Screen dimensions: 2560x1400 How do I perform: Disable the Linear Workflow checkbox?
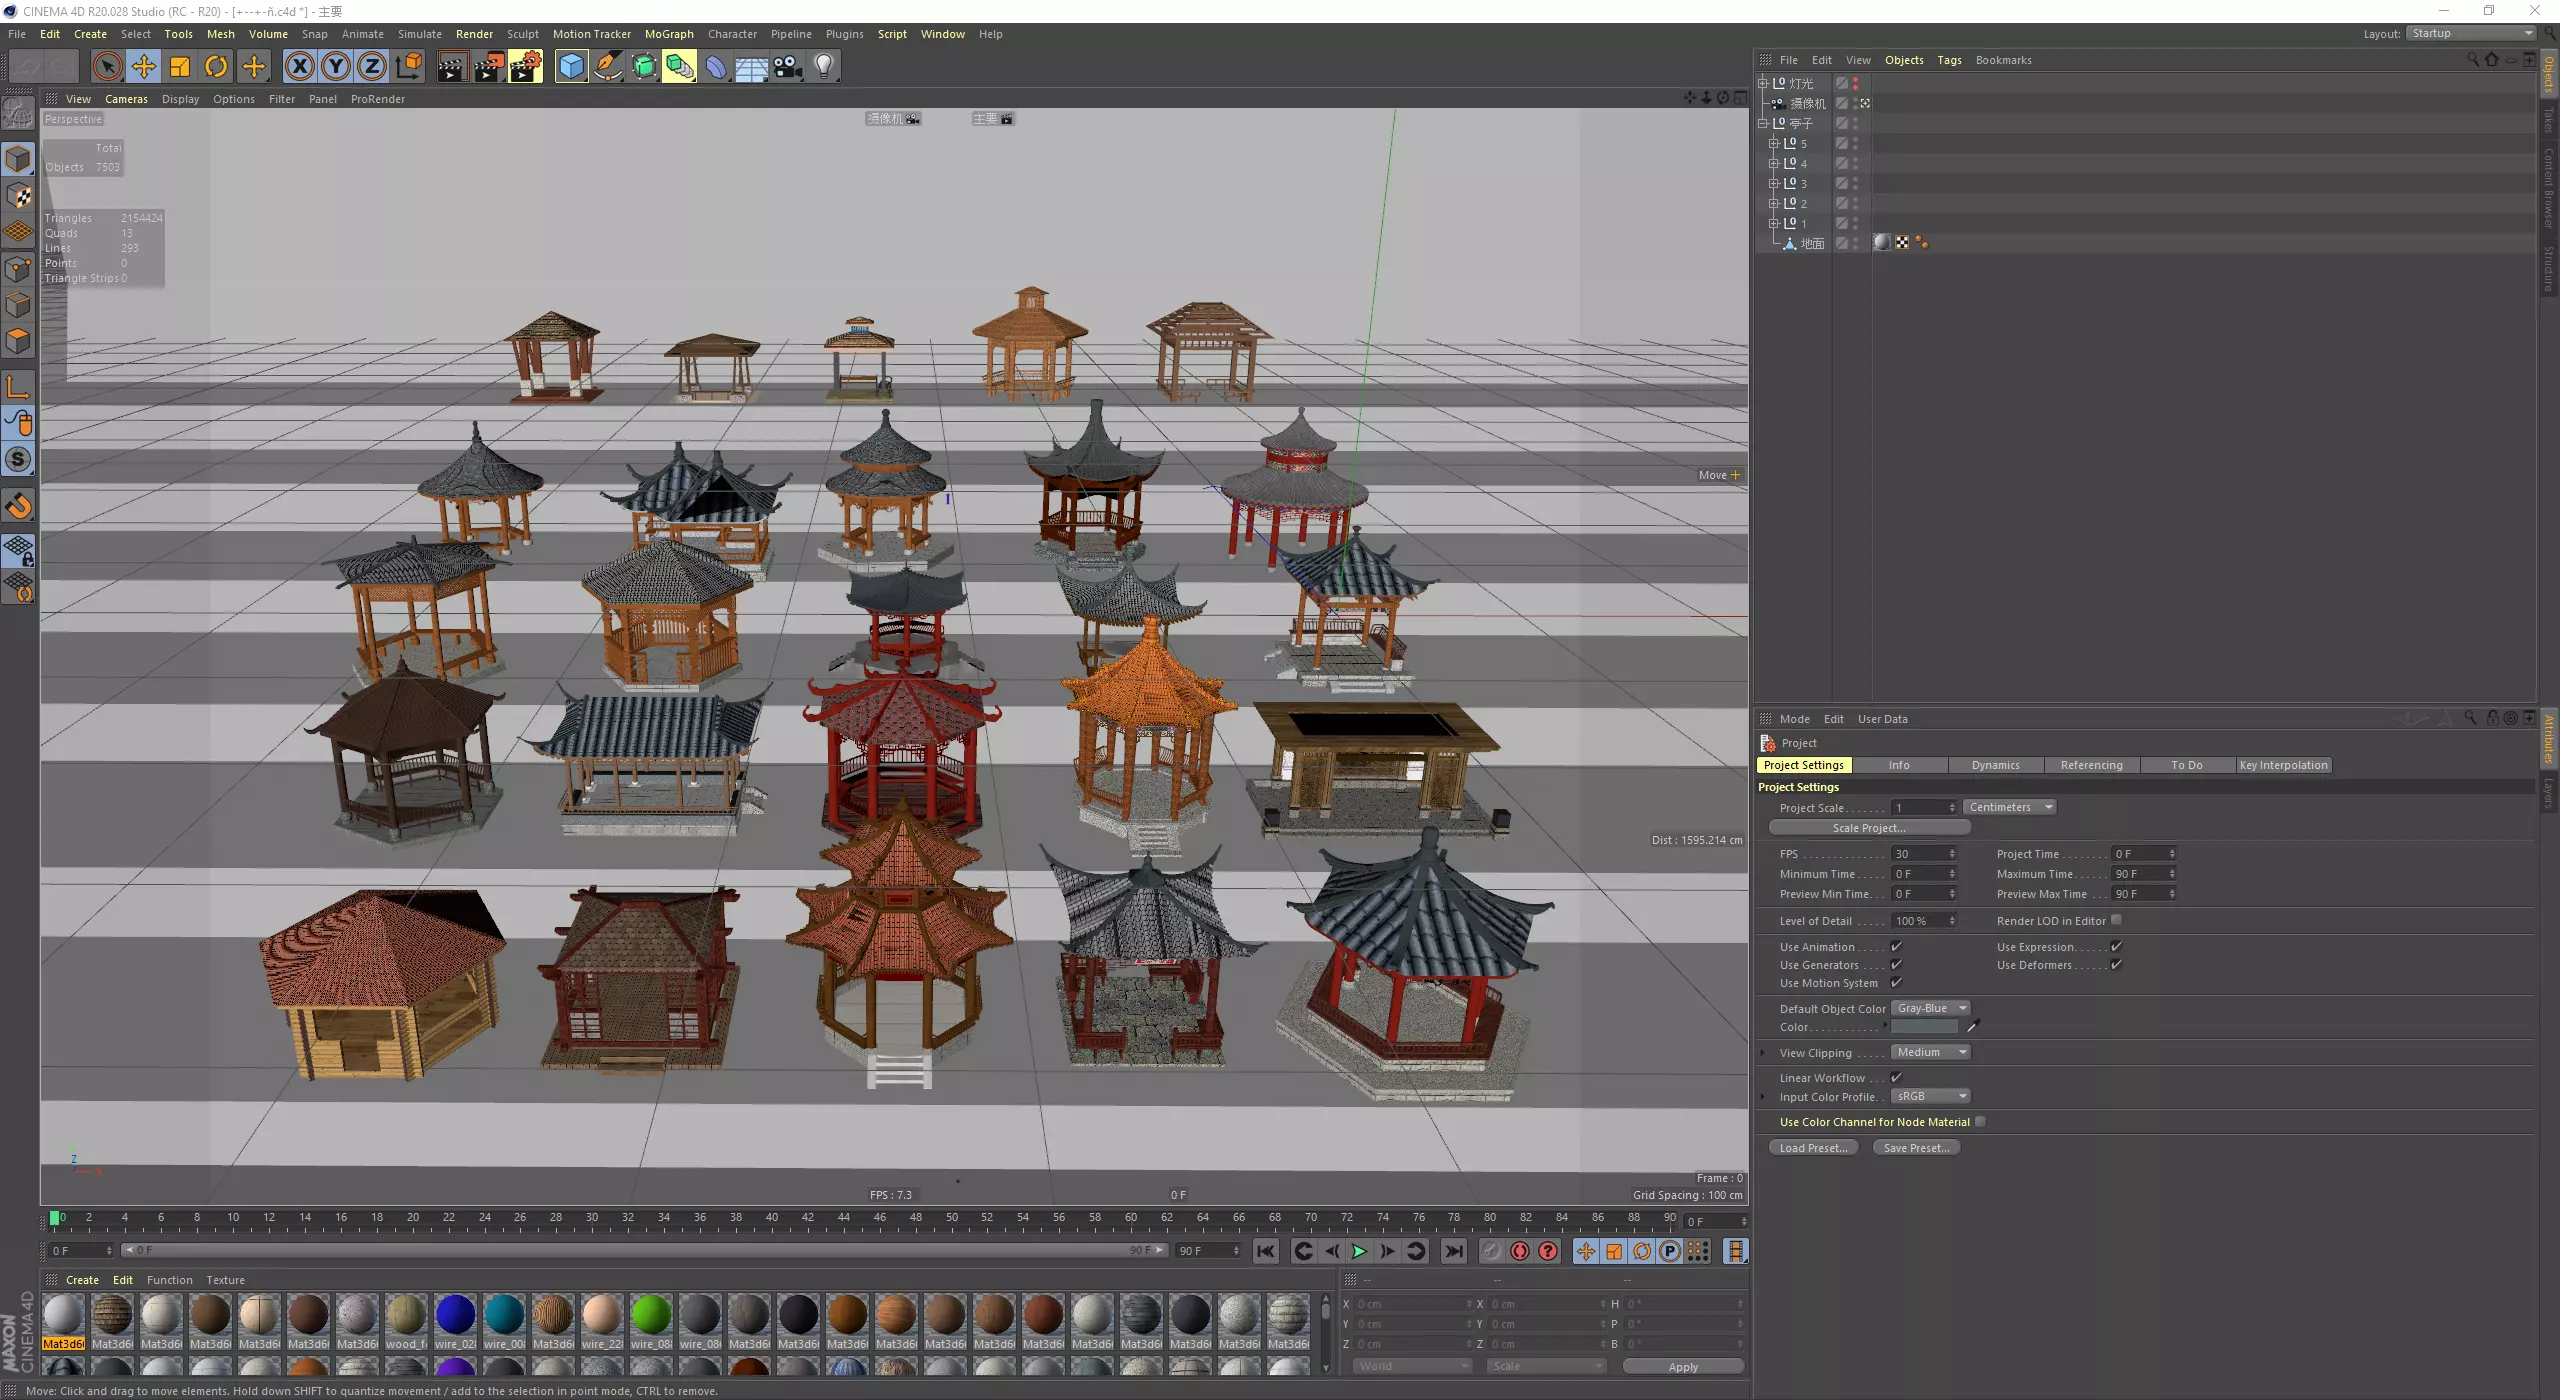click(x=1896, y=1077)
